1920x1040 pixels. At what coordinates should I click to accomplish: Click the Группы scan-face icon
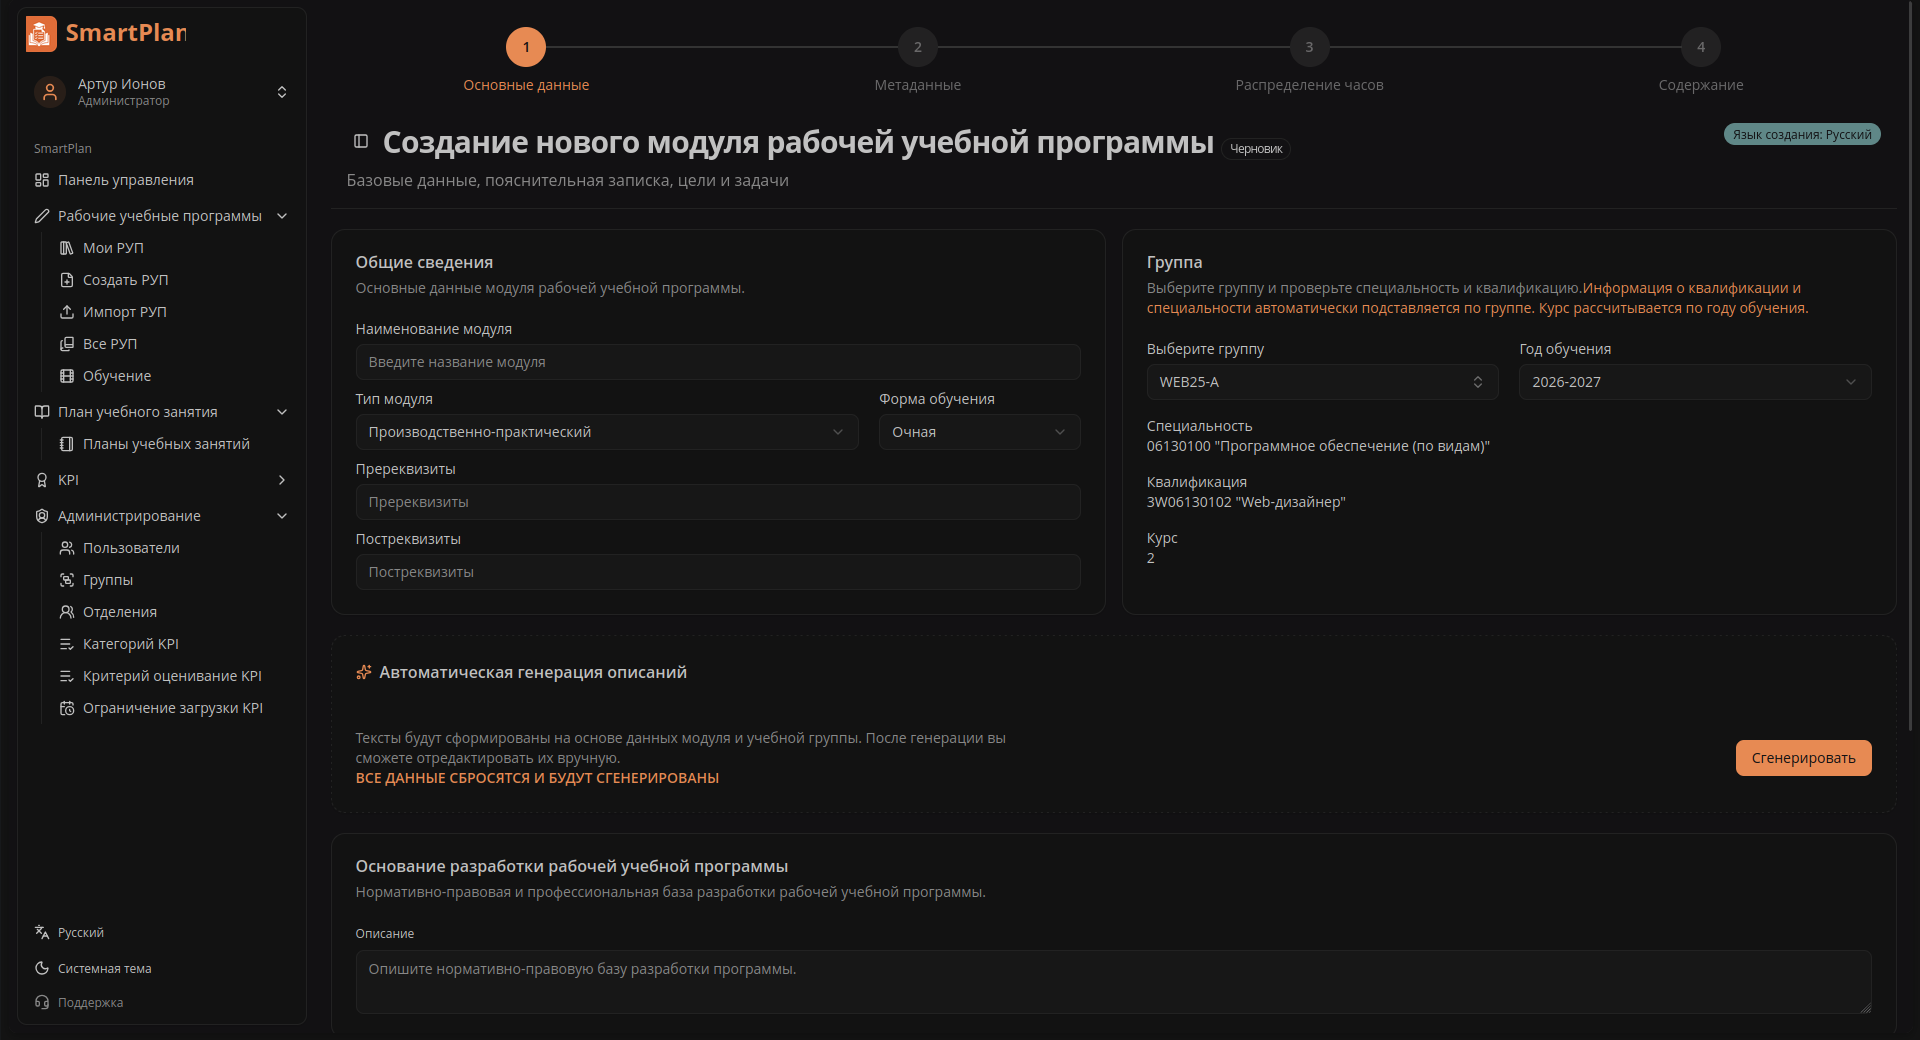(67, 580)
